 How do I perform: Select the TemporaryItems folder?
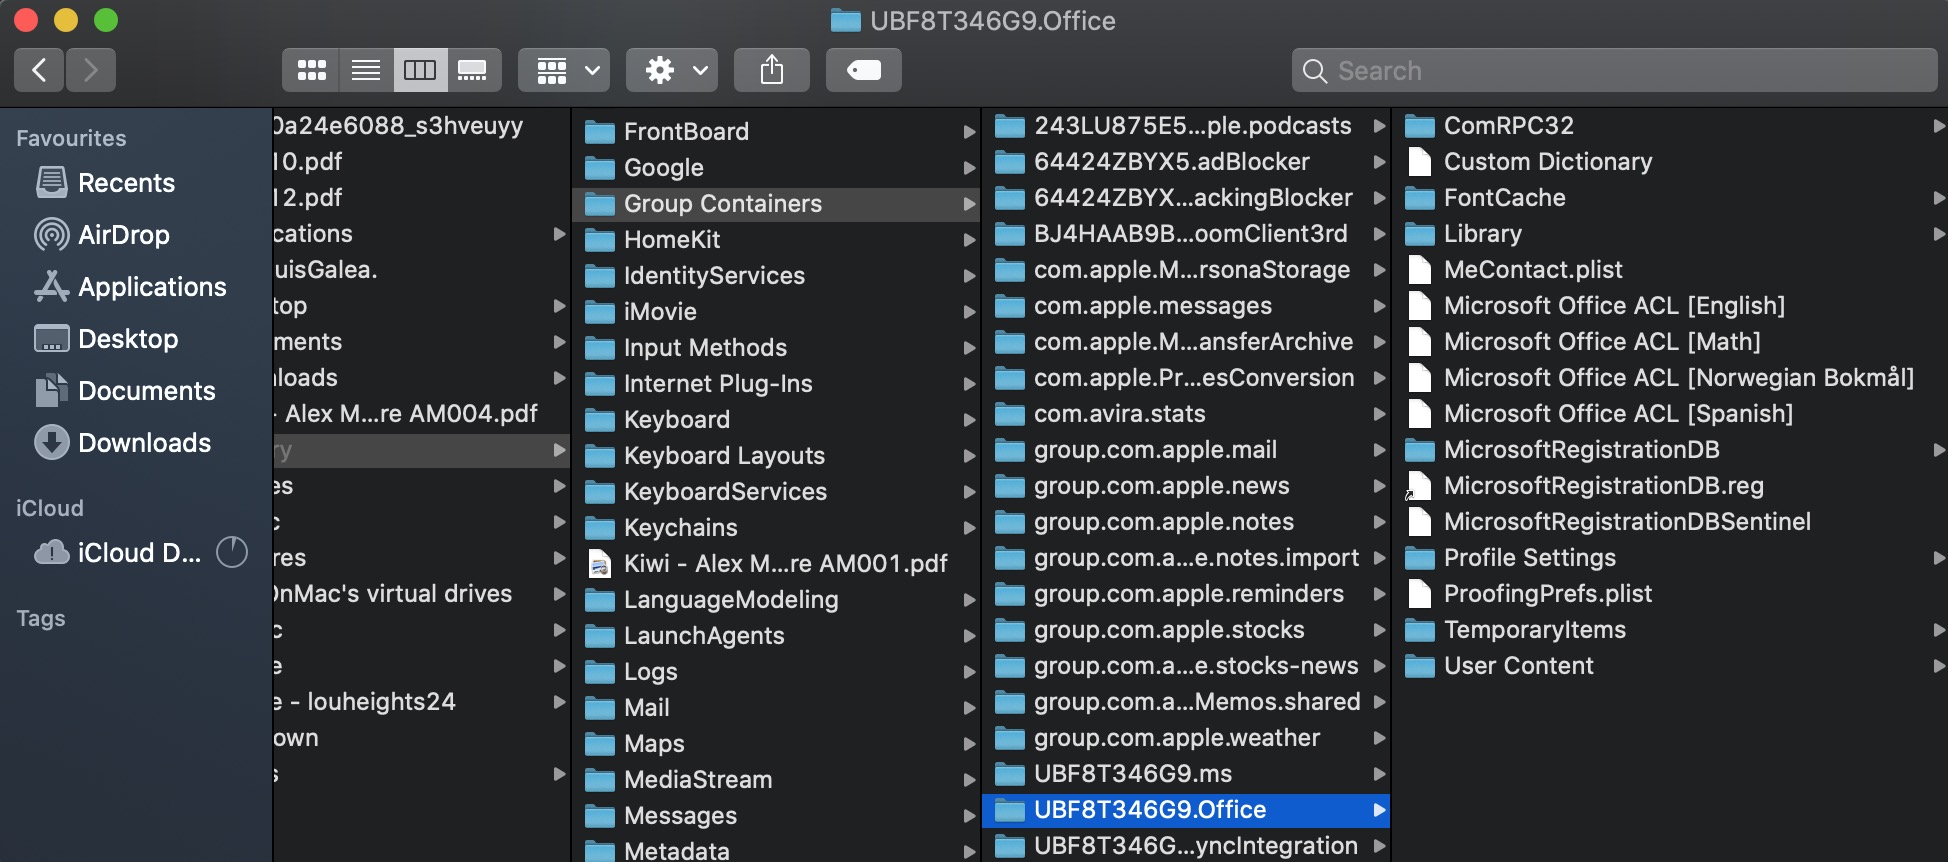(x=1670, y=629)
